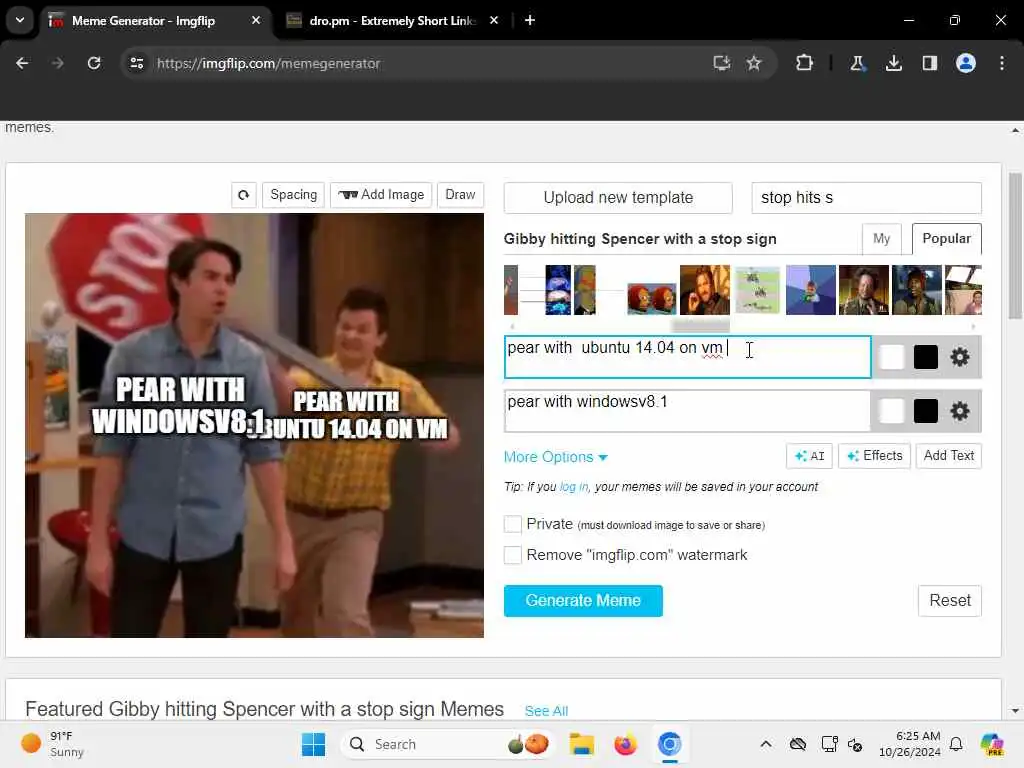Expand More Options
The image size is (1024, 768).
coord(556,457)
